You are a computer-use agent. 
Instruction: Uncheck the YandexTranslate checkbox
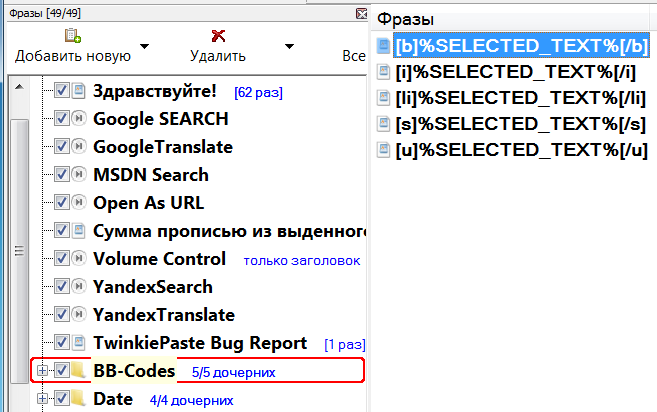62,314
